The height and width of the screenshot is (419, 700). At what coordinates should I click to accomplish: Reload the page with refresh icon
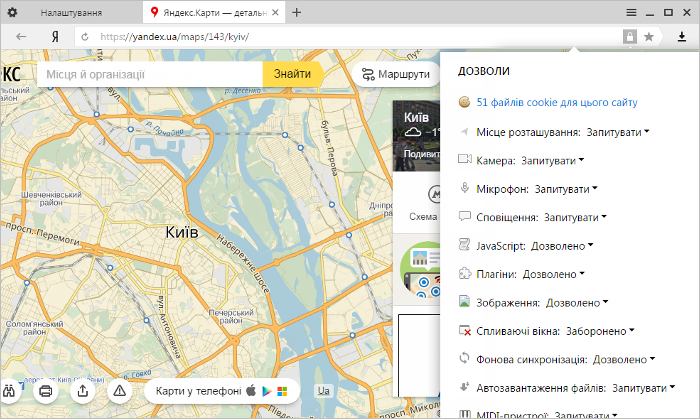[x=85, y=37]
